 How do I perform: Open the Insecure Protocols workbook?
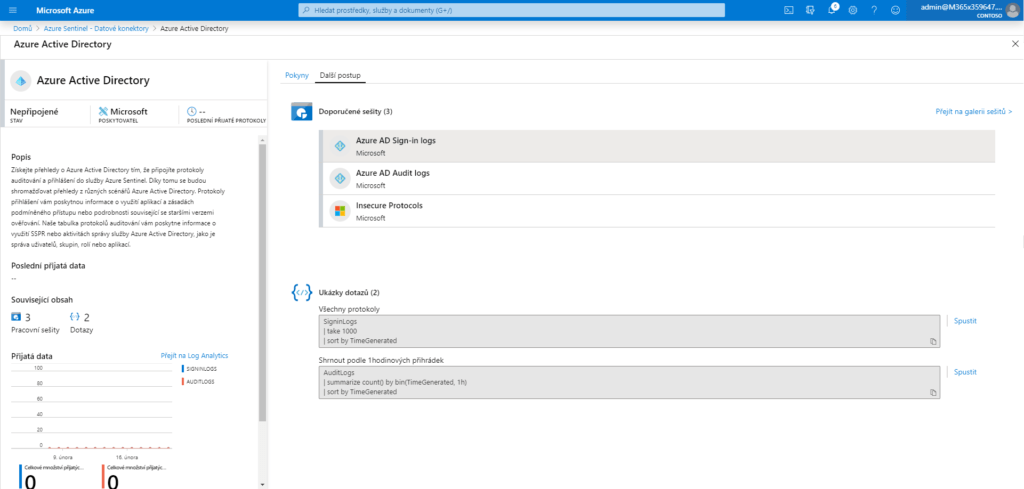389,205
